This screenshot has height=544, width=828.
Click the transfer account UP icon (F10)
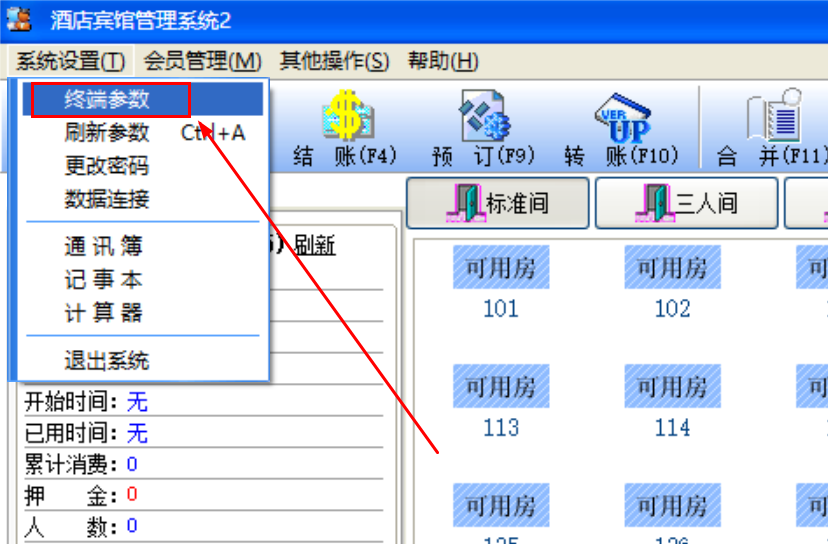623,118
